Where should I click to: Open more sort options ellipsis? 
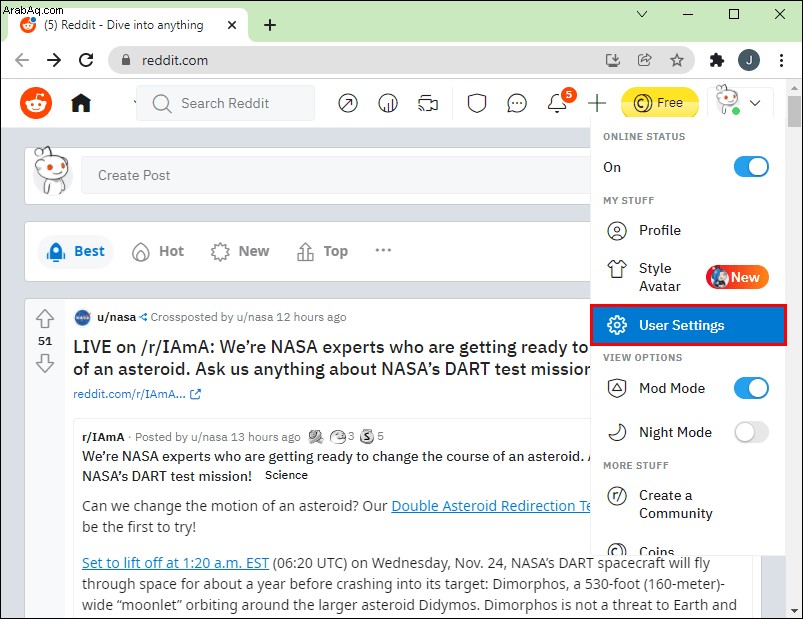383,250
